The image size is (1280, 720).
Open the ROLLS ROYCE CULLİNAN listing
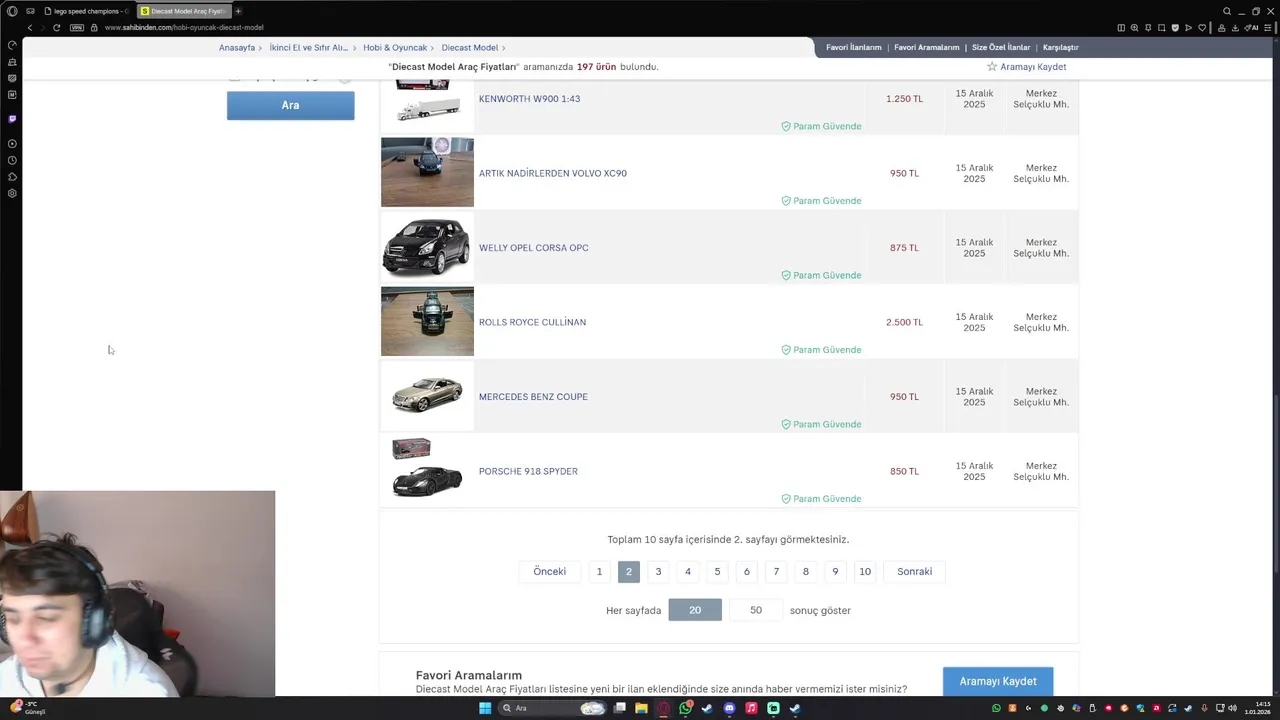pyautogui.click(x=532, y=322)
